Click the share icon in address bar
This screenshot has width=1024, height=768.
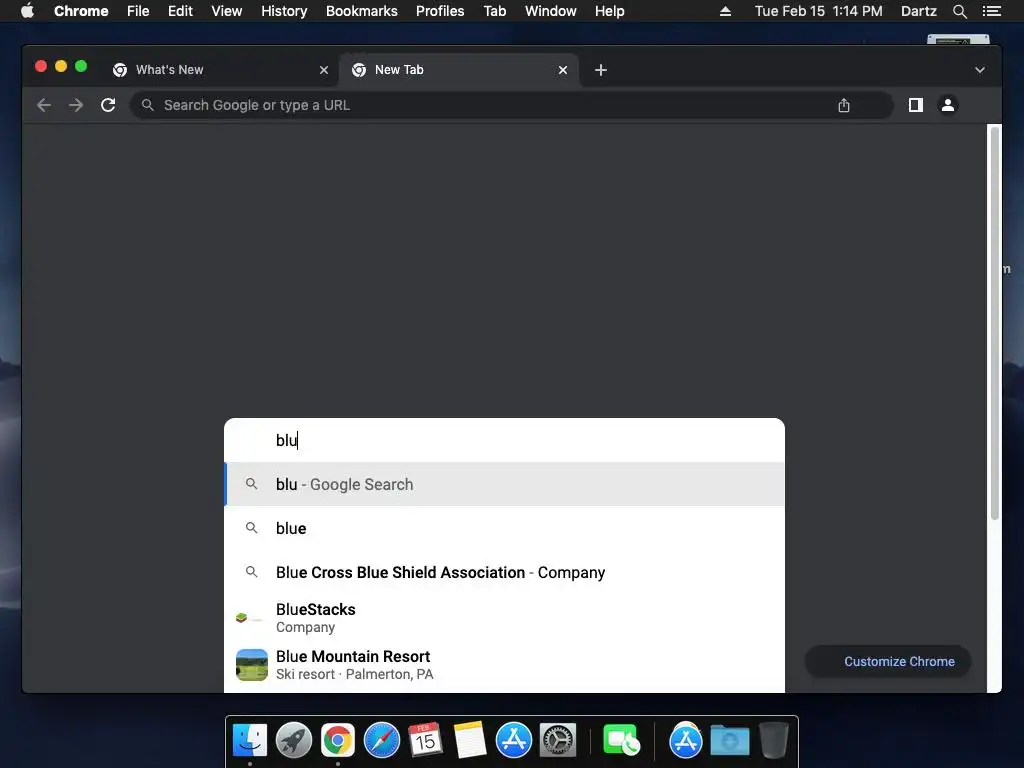point(844,105)
